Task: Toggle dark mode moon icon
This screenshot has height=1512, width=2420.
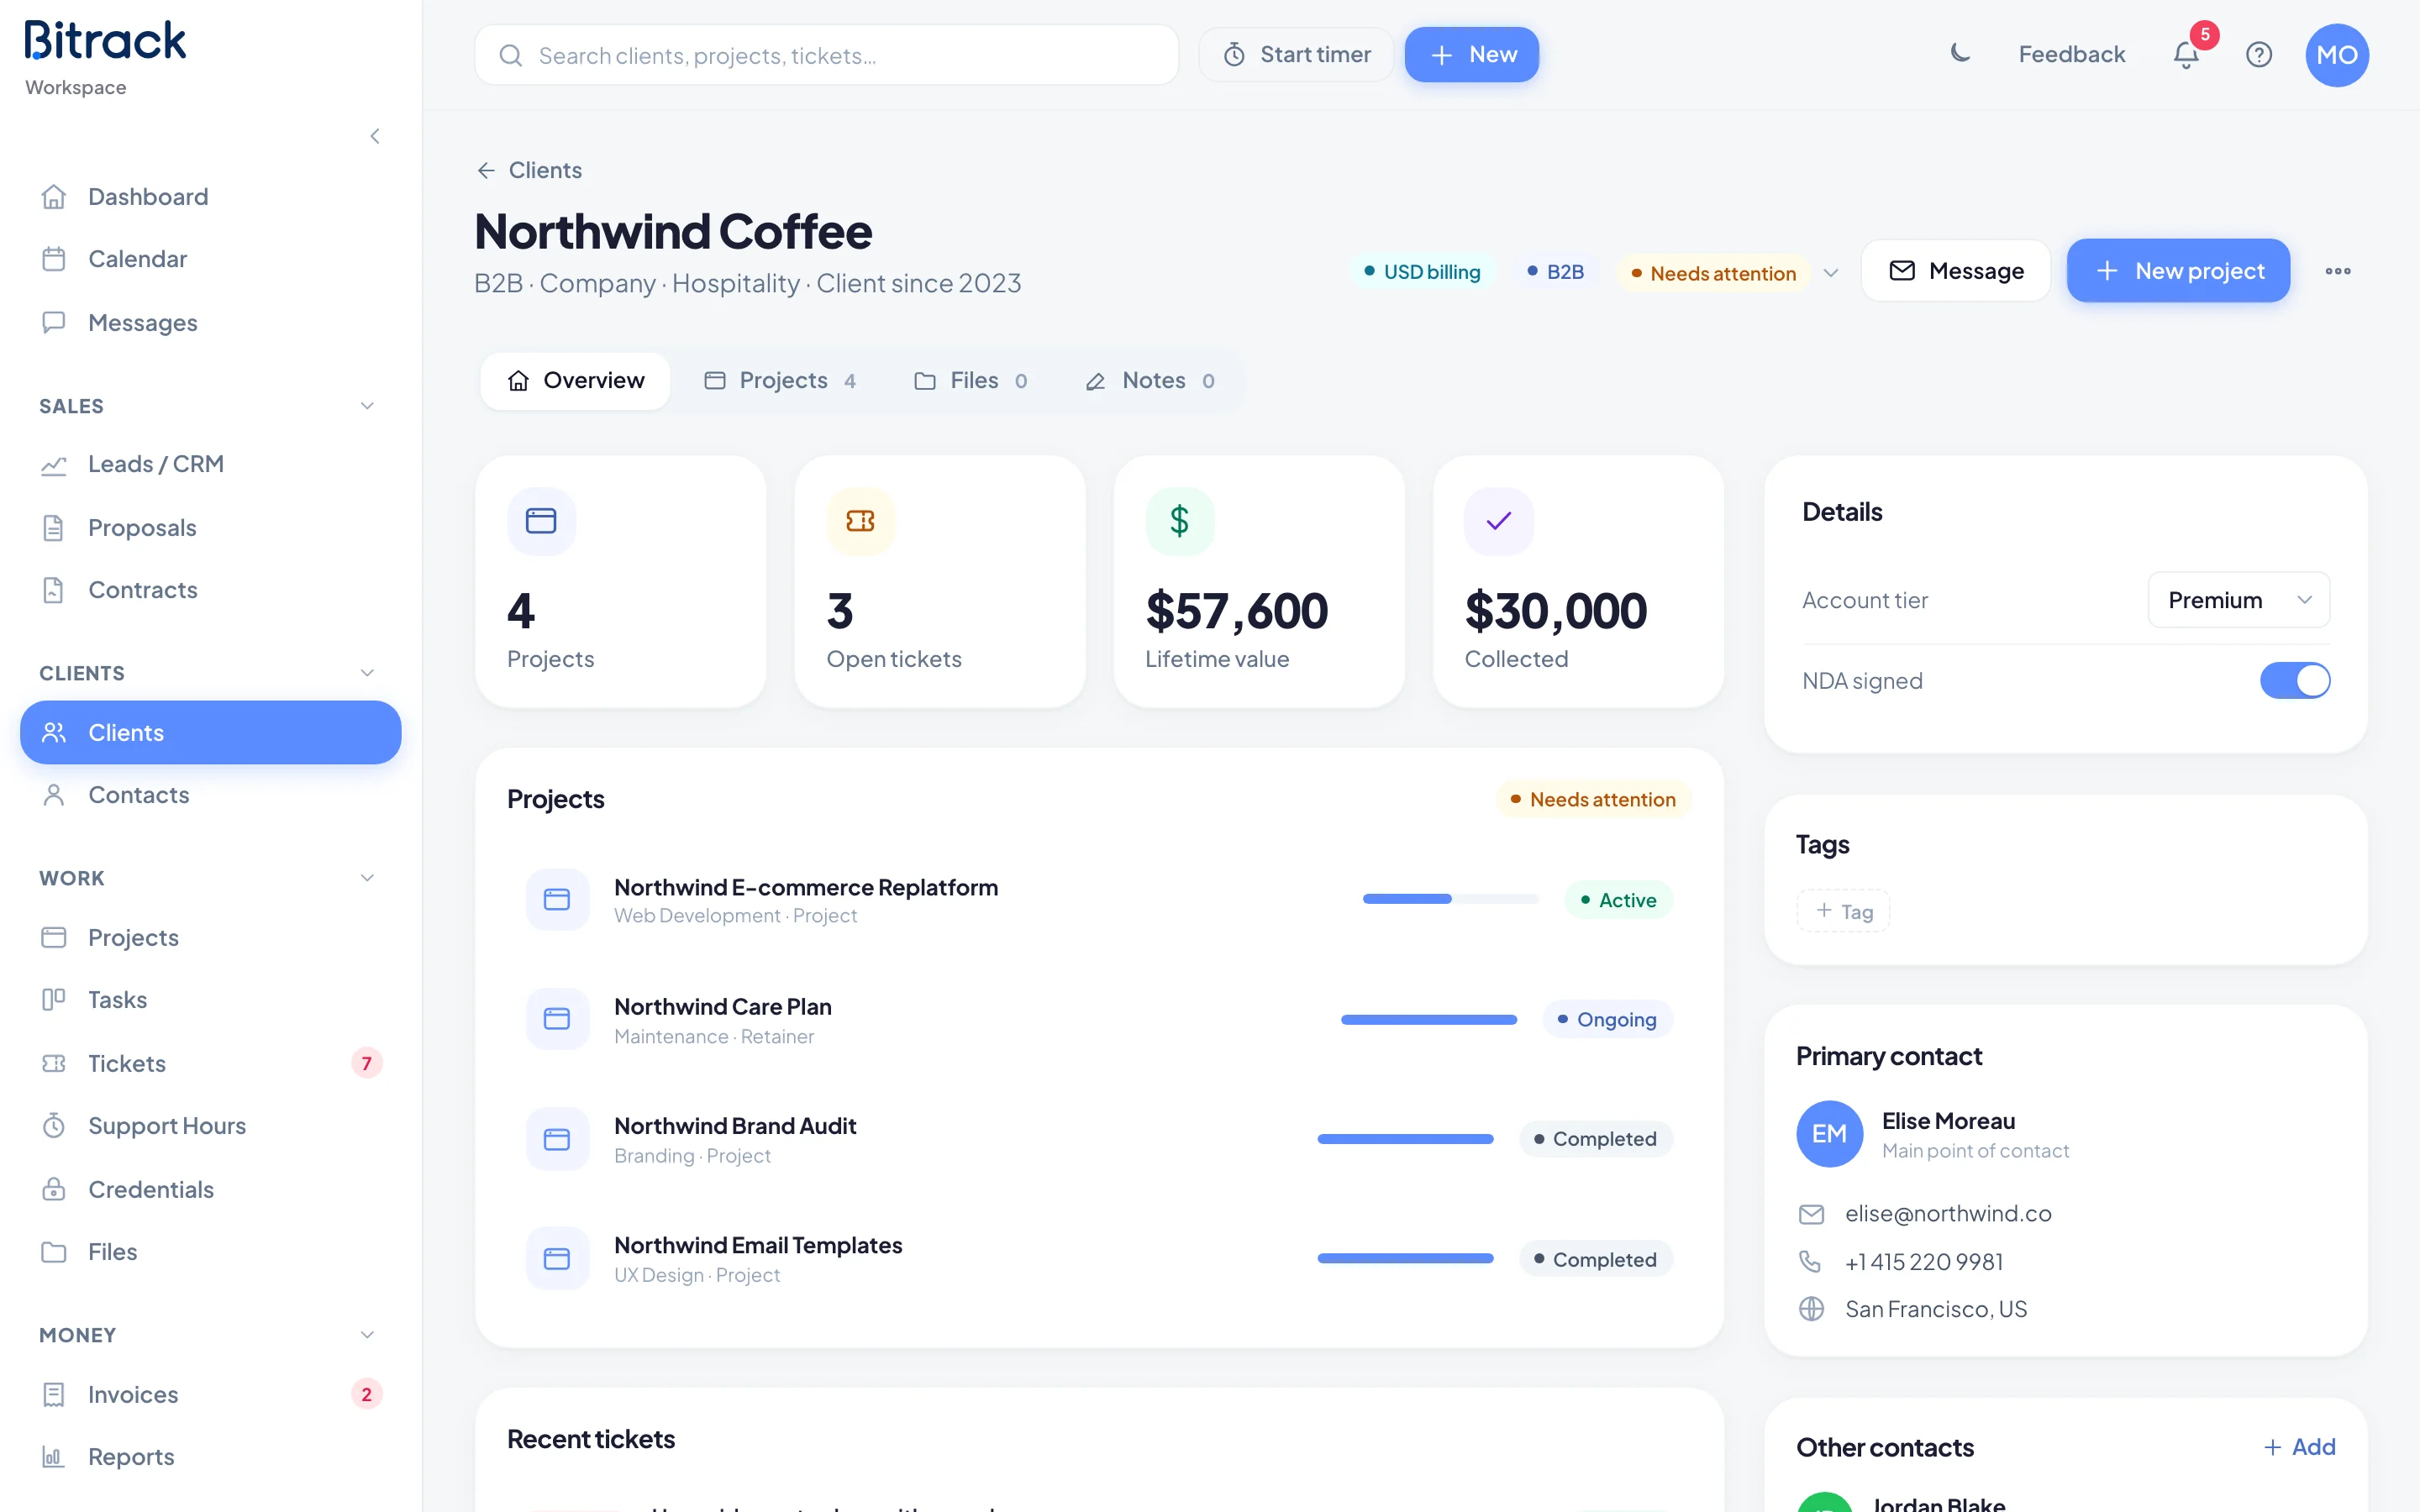Action: click(x=1960, y=54)
